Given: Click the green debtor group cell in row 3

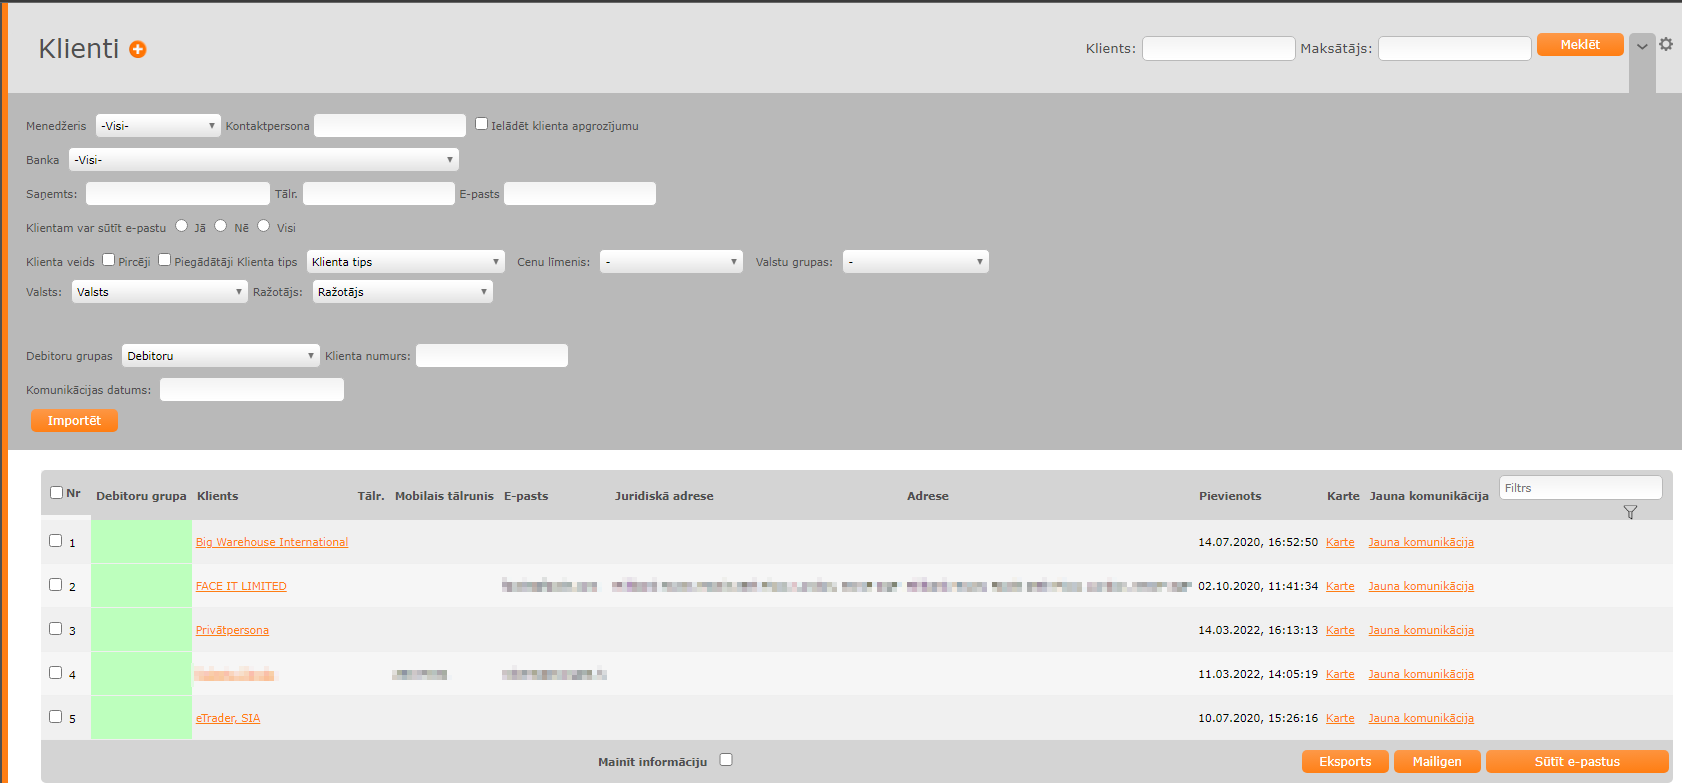Looking at the screenshot, I should 141,630.
